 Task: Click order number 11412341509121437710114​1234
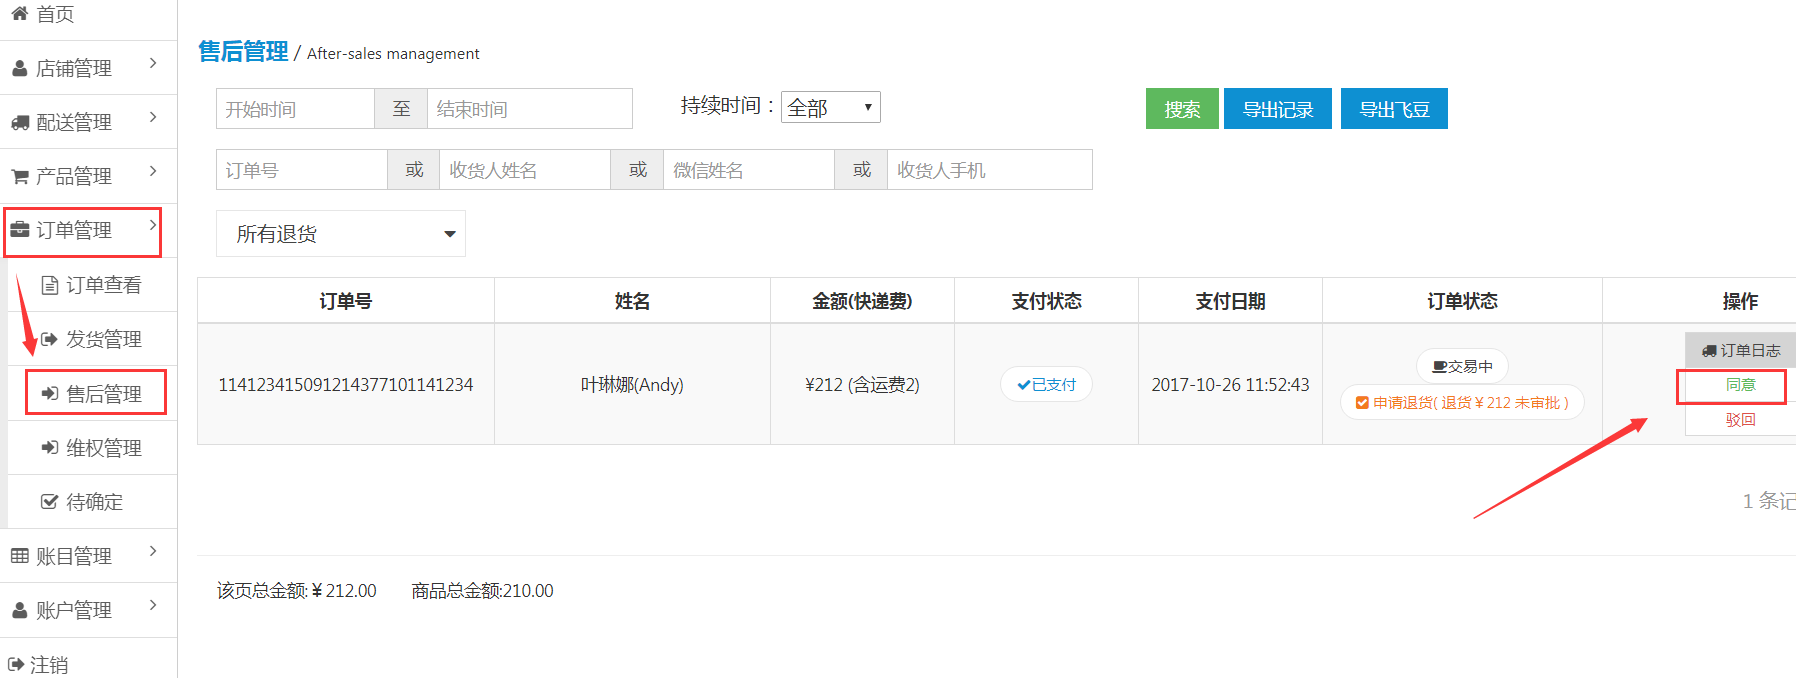(x=346, y=385)
